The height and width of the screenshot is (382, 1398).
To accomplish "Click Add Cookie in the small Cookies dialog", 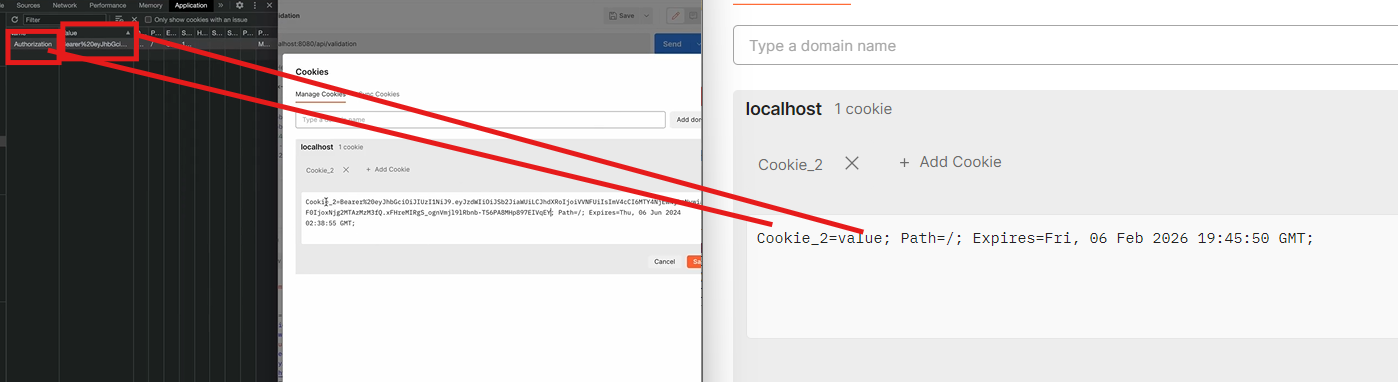I will click(388, 170).
